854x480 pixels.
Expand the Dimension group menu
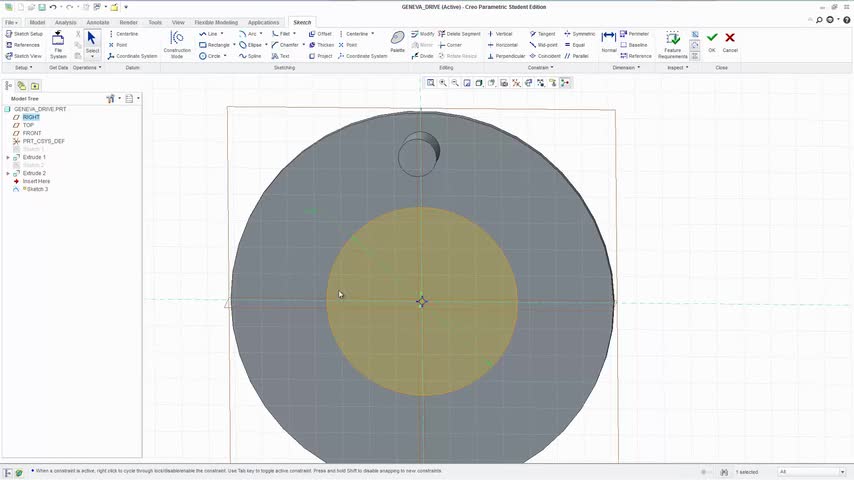click(626, 68)
